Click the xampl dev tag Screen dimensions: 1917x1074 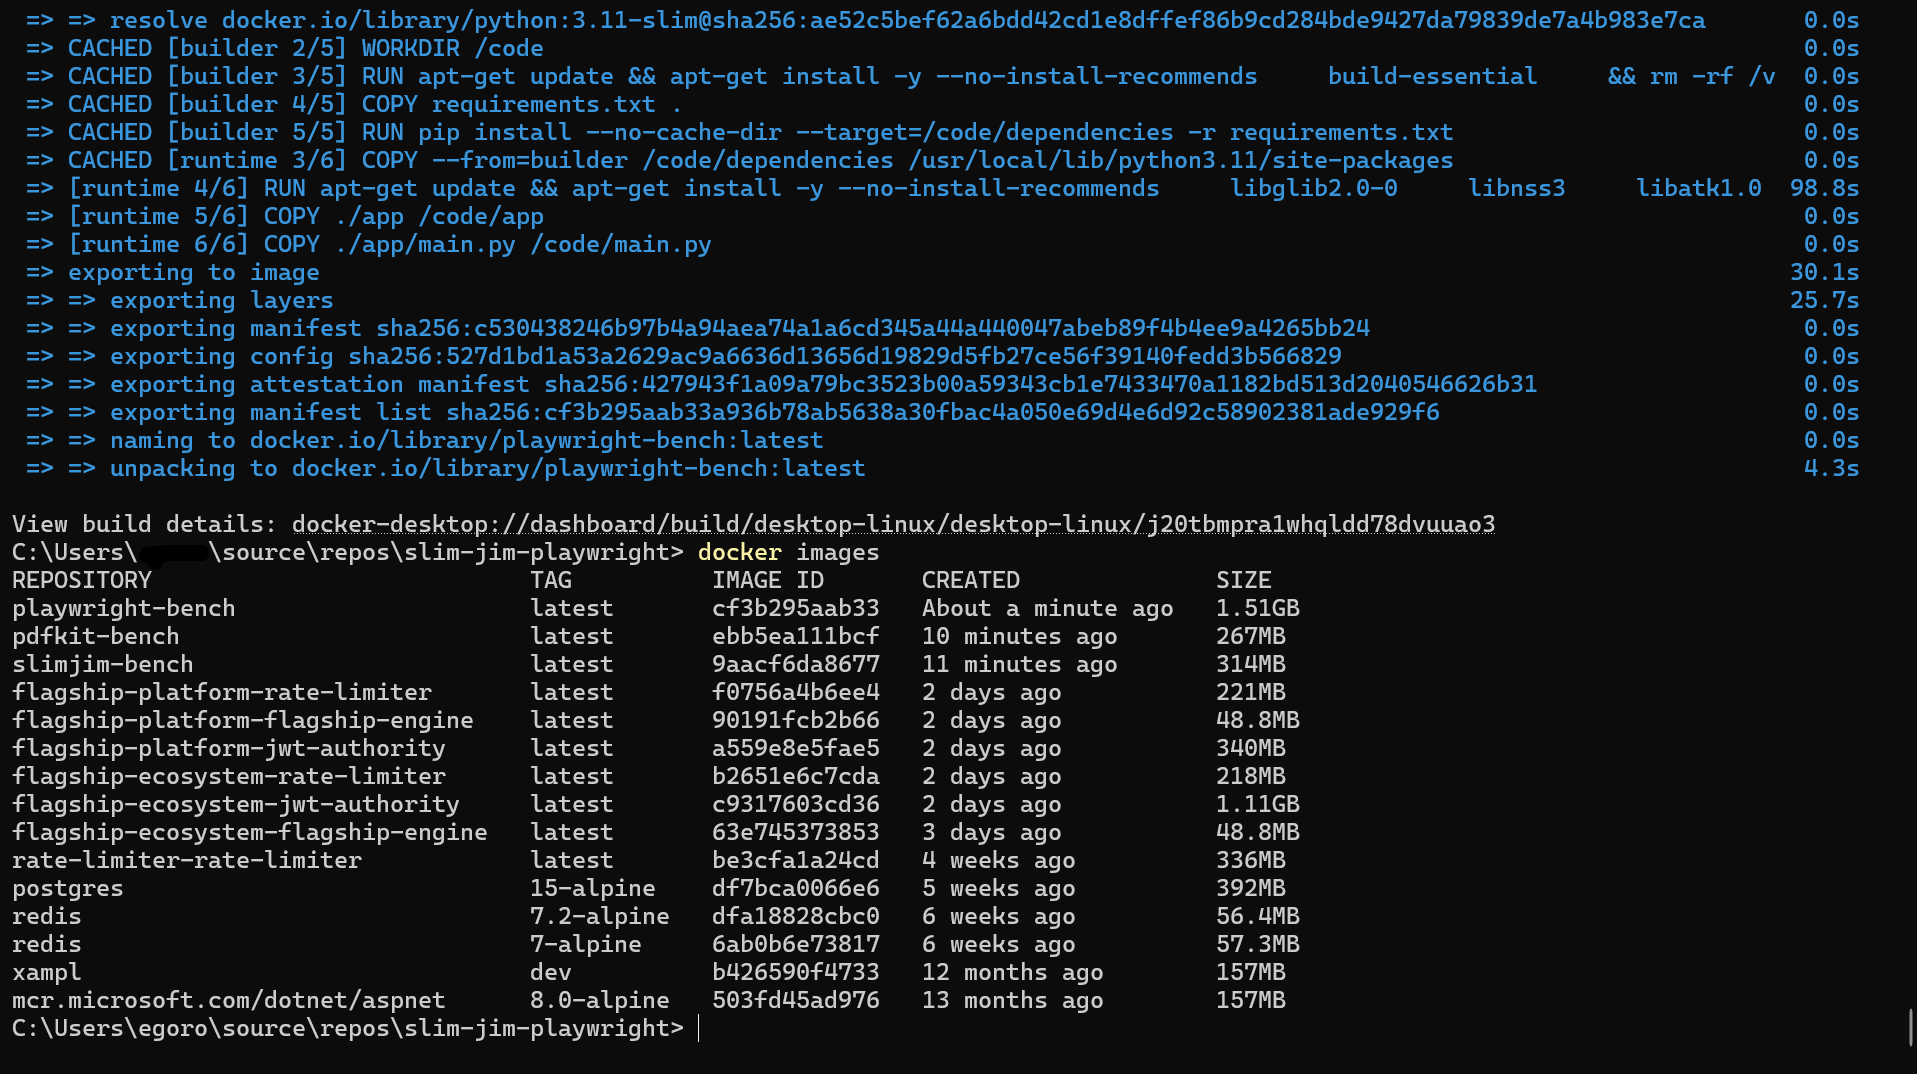tap(551, 972)
